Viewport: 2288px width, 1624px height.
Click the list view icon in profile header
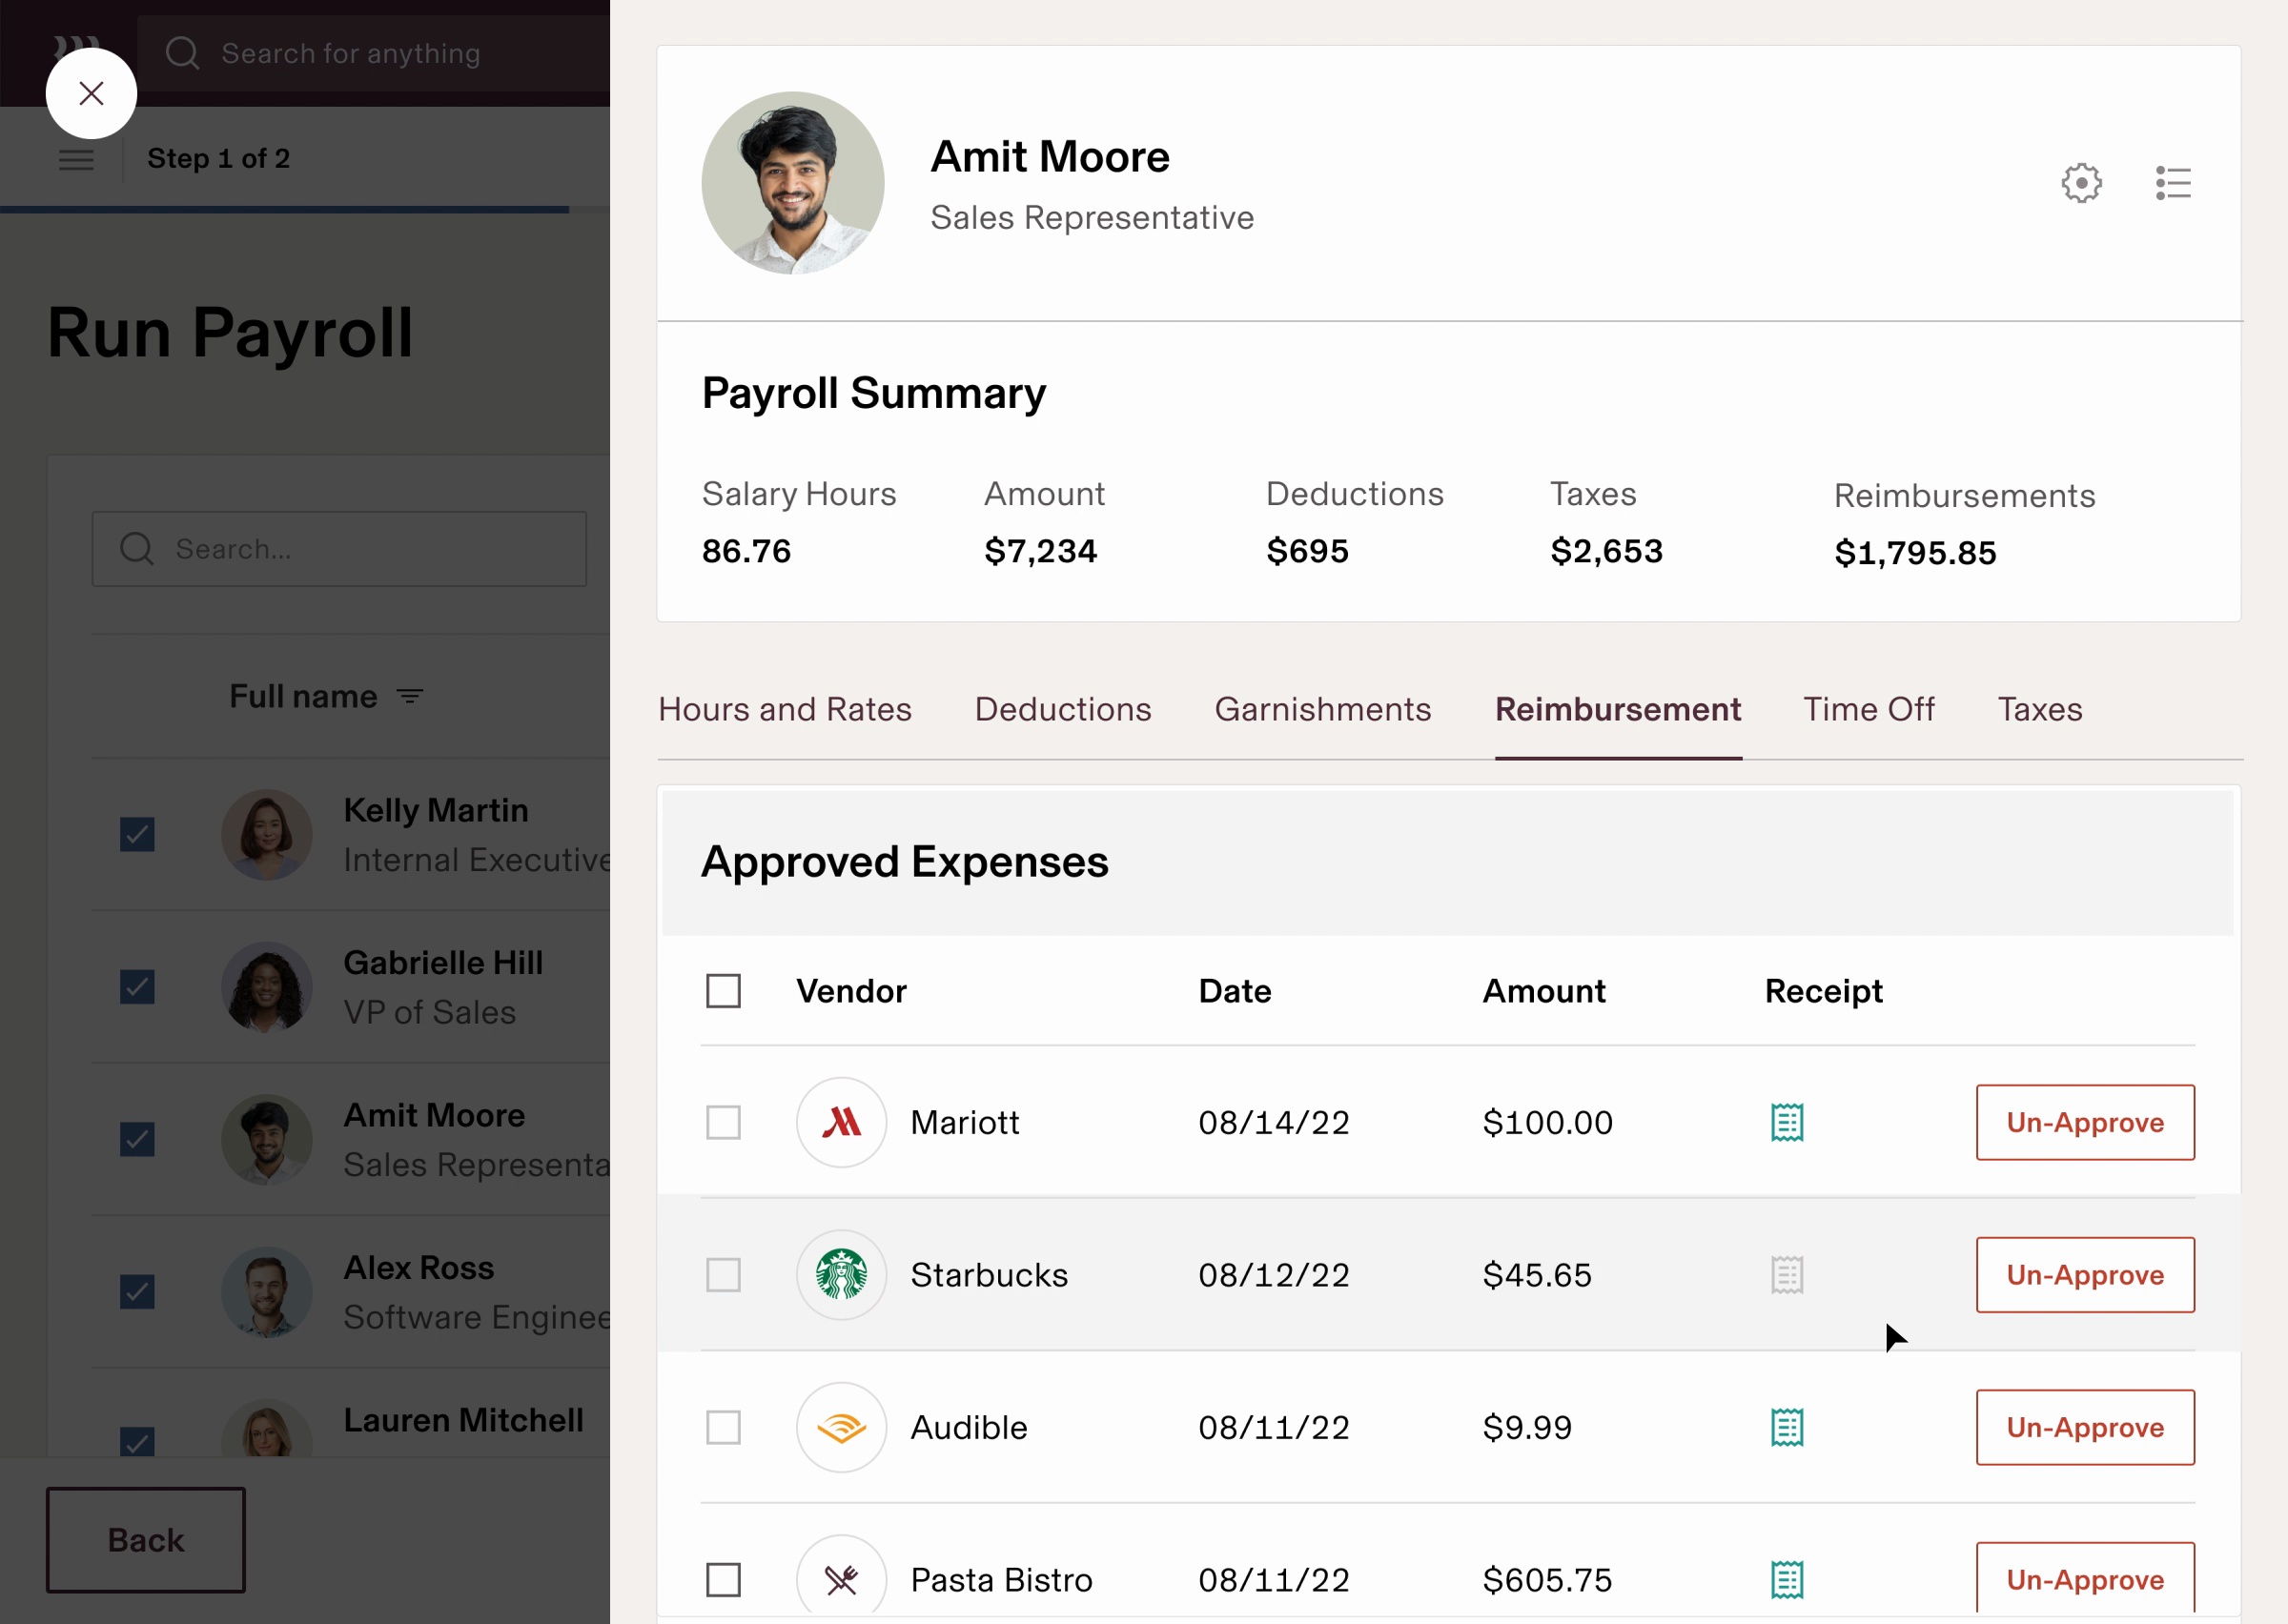[x=2172, y=183]
